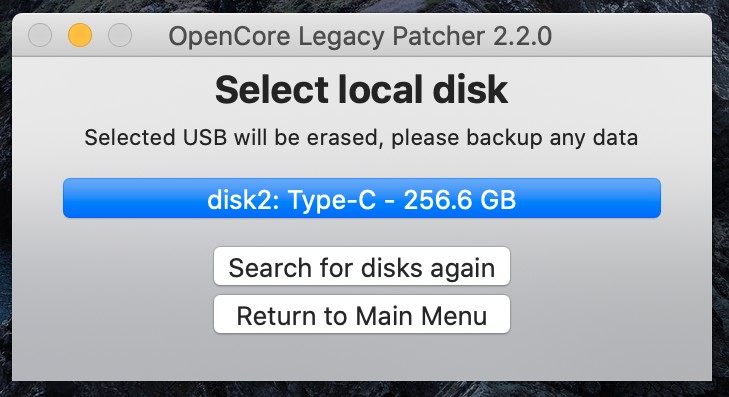Click the 256.6 GB size label
Viewport: 729px width, 397px height.
tap(460, 200)
